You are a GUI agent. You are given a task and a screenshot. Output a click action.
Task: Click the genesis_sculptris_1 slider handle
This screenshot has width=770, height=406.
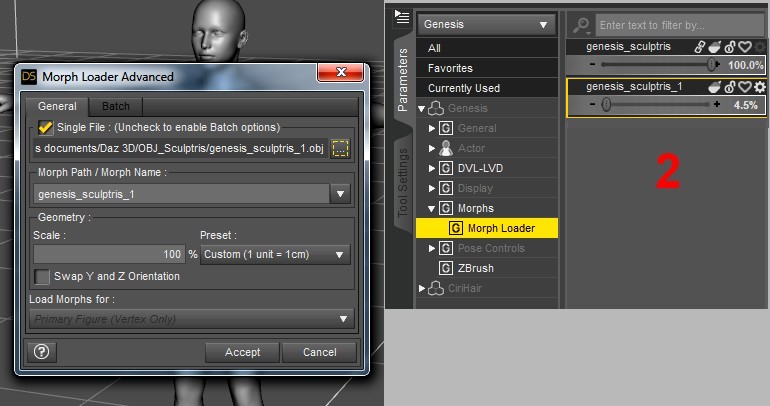tap(606, 104)
